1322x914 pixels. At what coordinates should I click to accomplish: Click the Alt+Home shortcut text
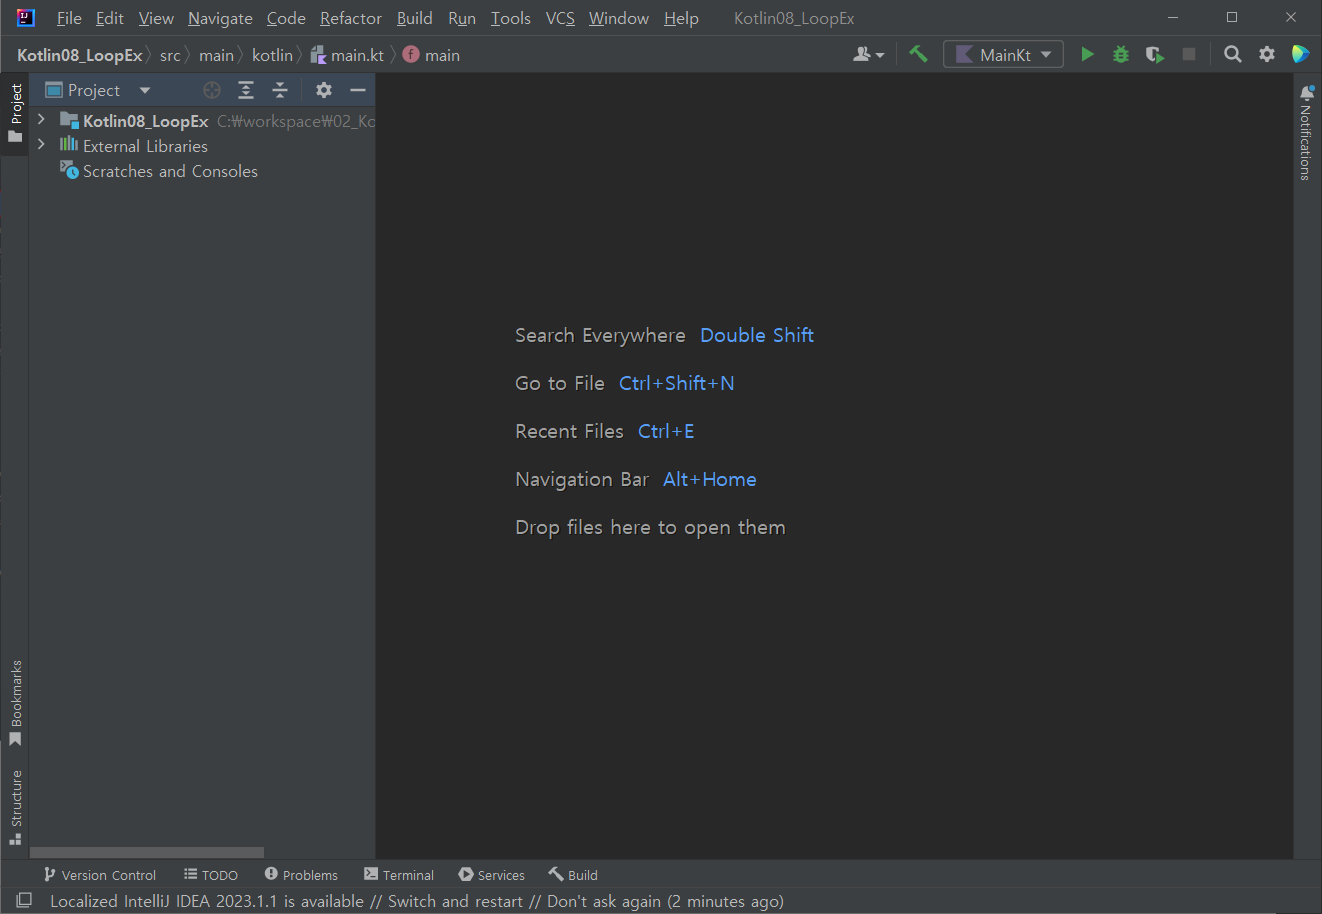click(710, 479)
